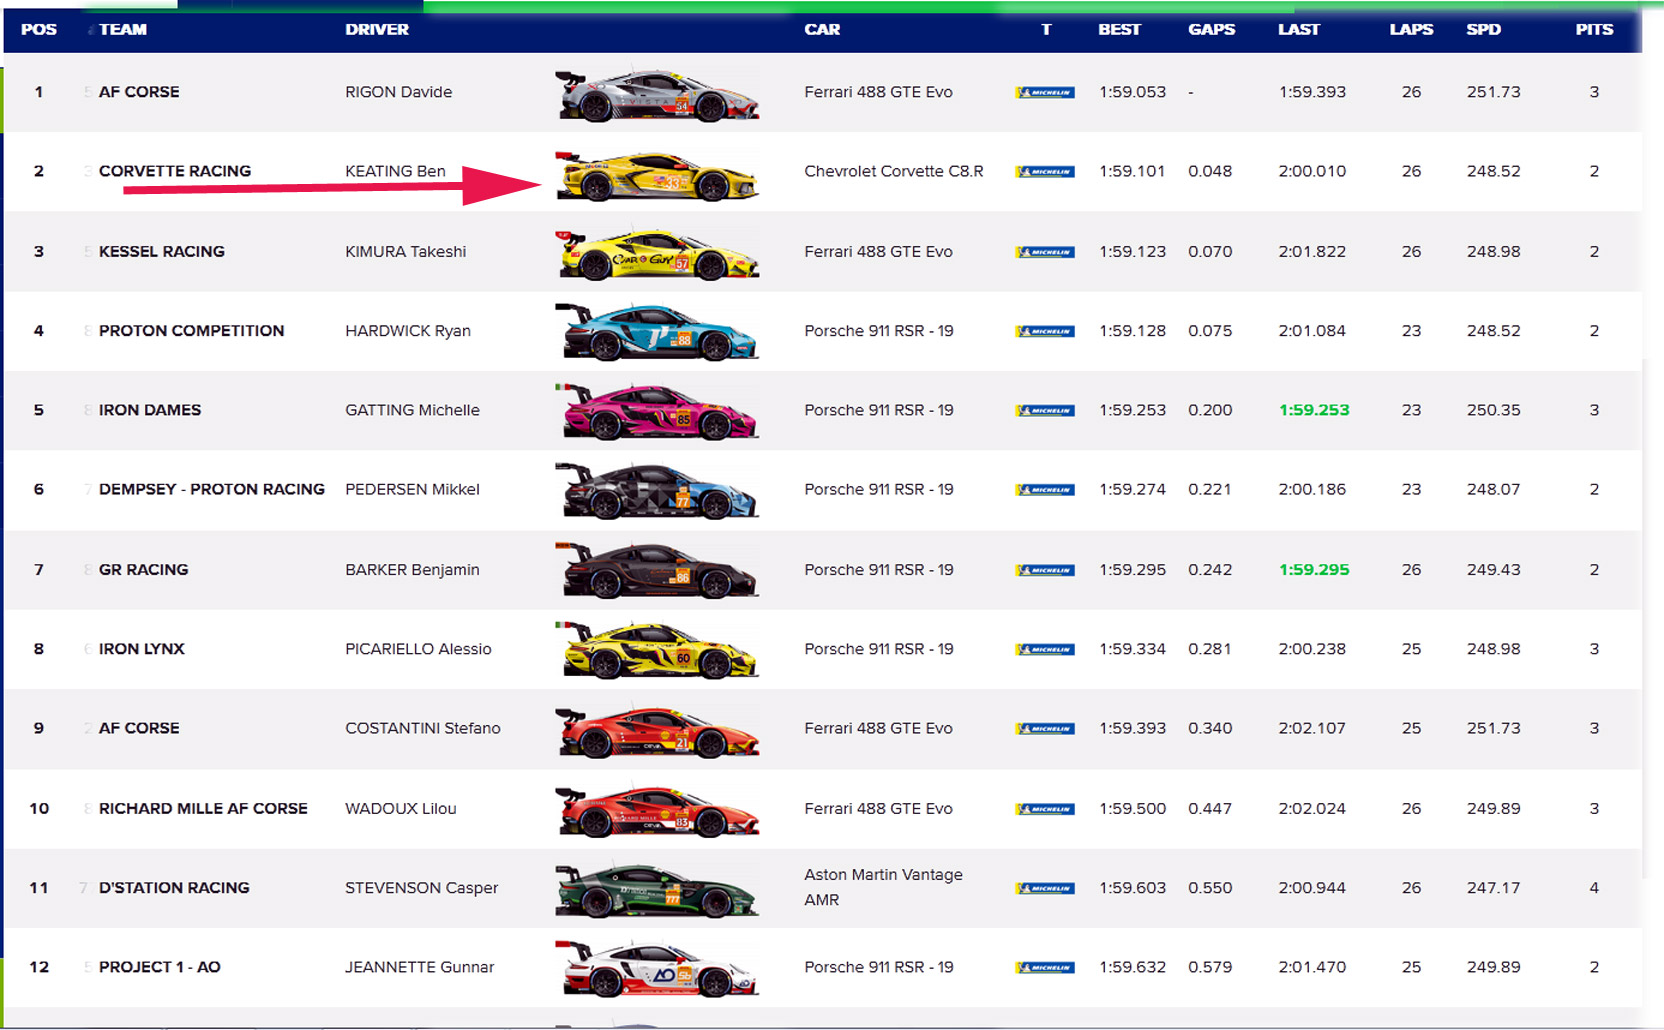The image size is (1664, 1030).
Task: Select the yellow Corvette C8.R car image
Action: tap(657, 174)
